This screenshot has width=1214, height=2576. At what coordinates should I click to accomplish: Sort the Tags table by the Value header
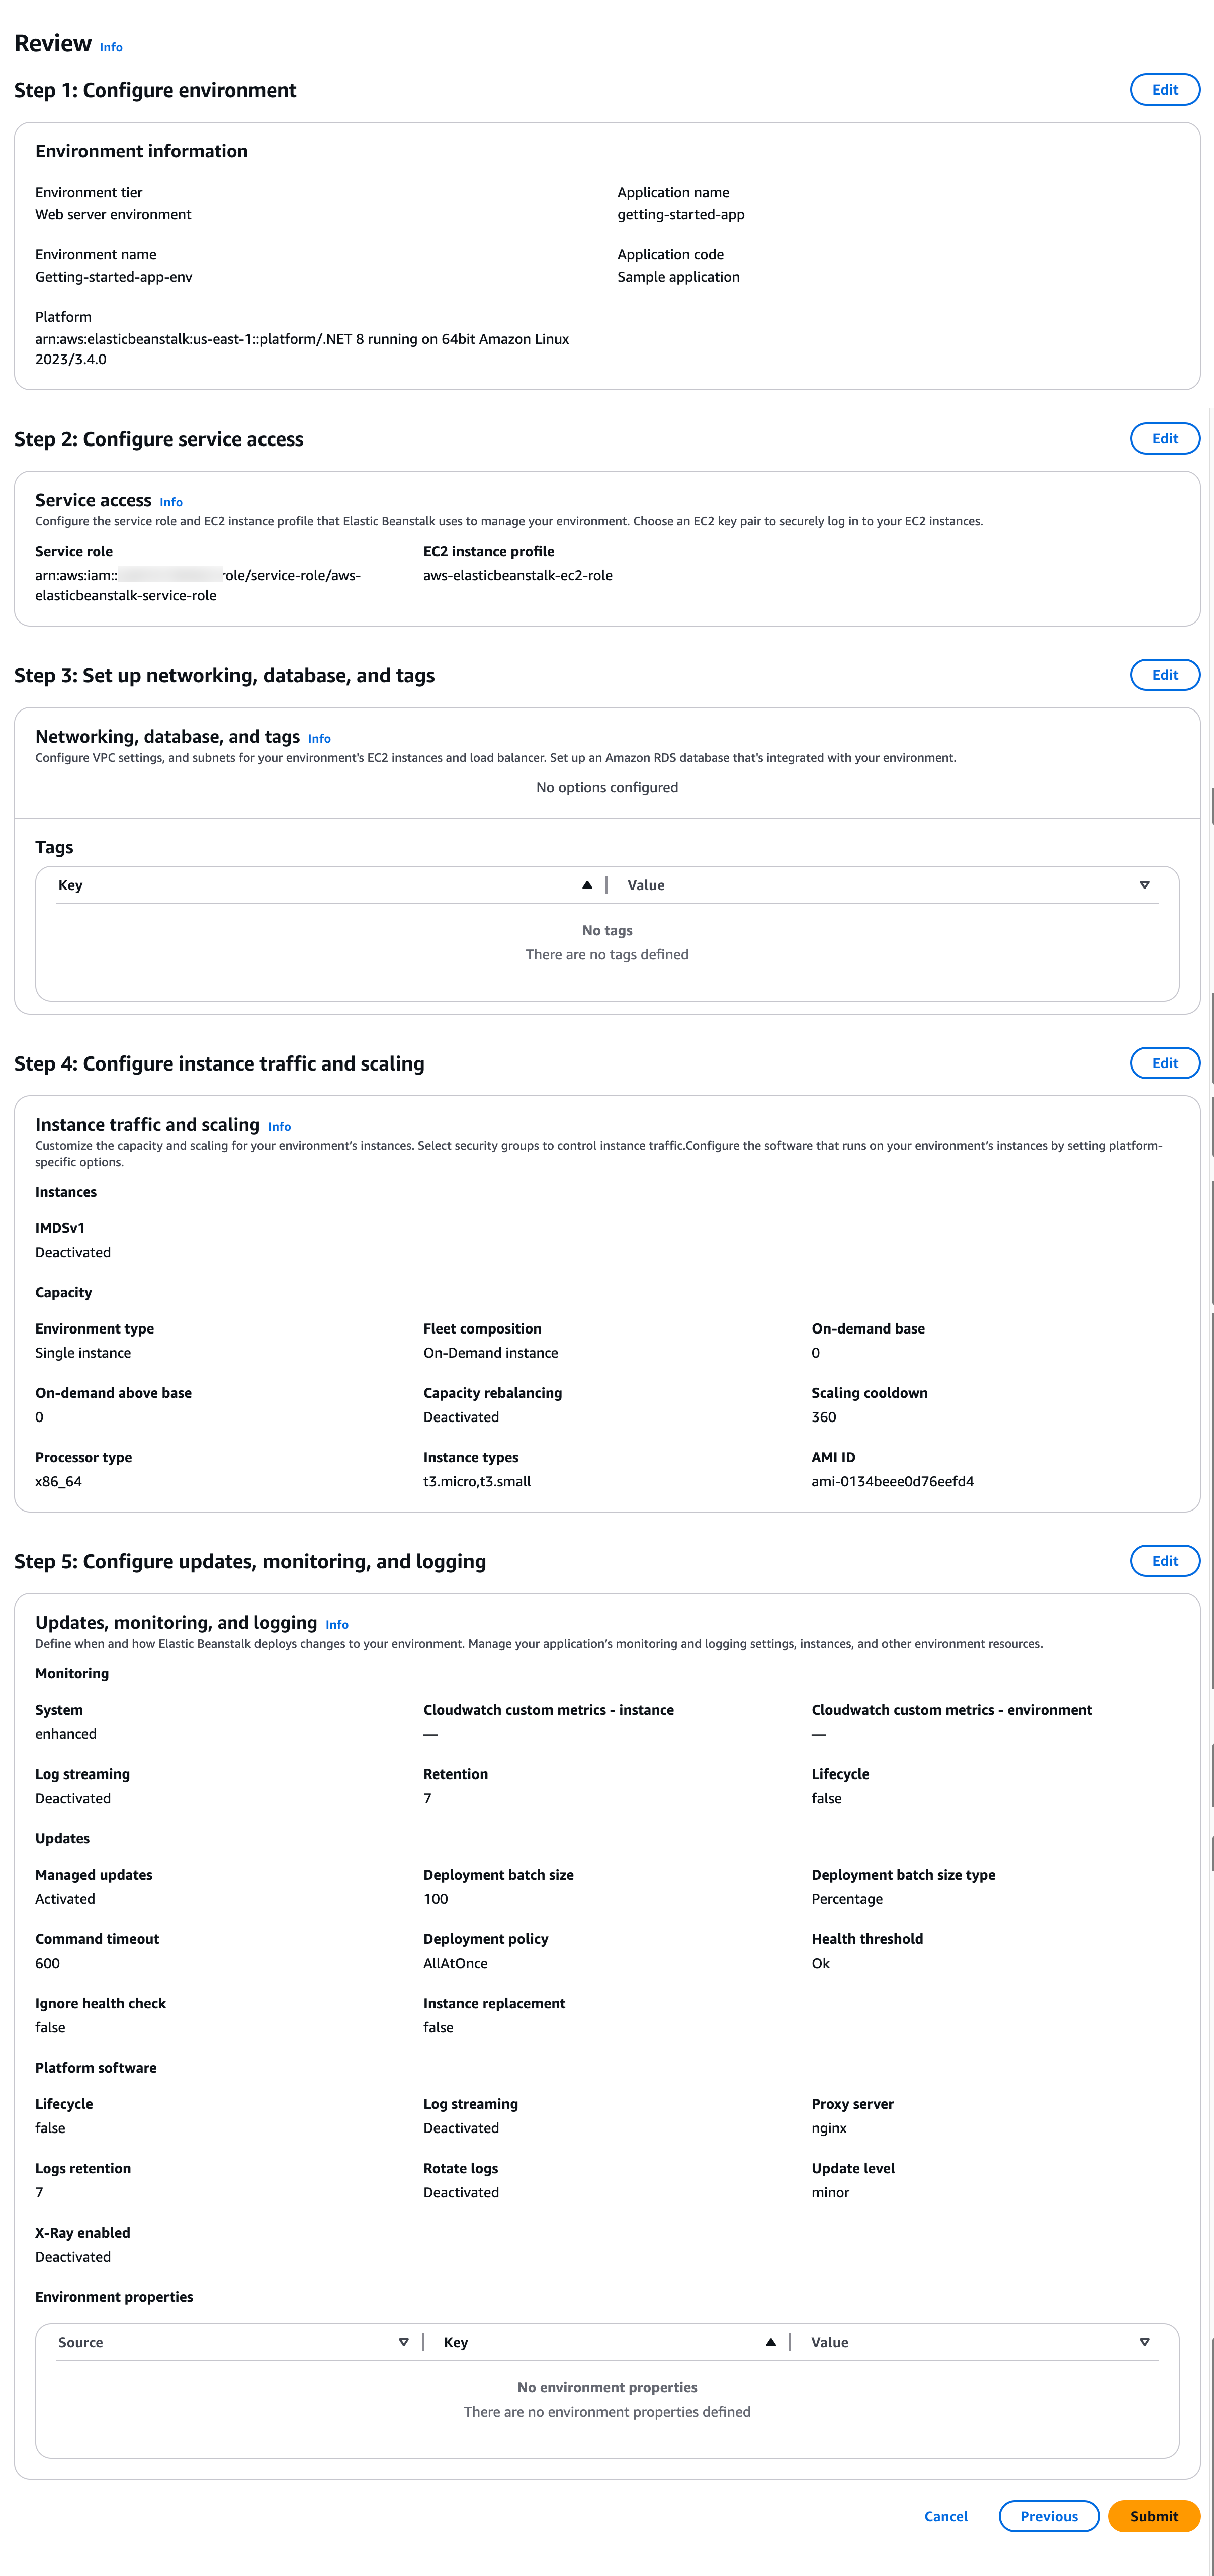(646, 884)
